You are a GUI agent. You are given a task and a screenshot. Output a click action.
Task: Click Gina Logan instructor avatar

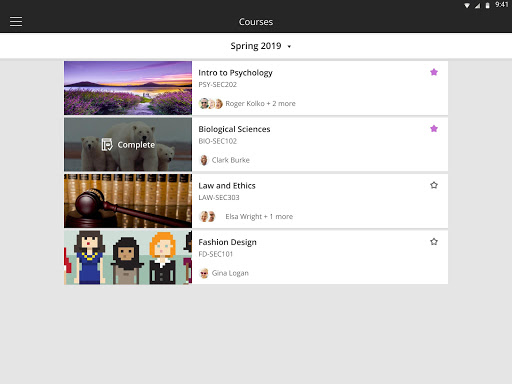(x=204, y=273)
